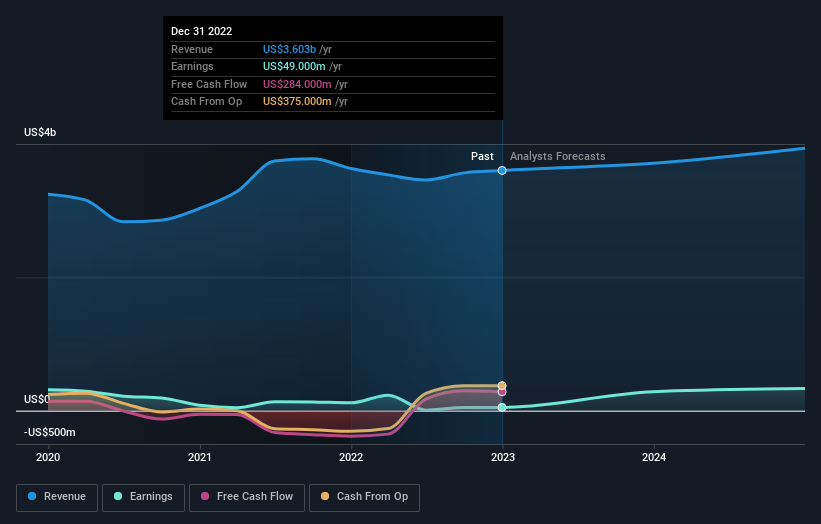Click the US$4b y-axis label
821x524 pixels.
pos(40,132)
